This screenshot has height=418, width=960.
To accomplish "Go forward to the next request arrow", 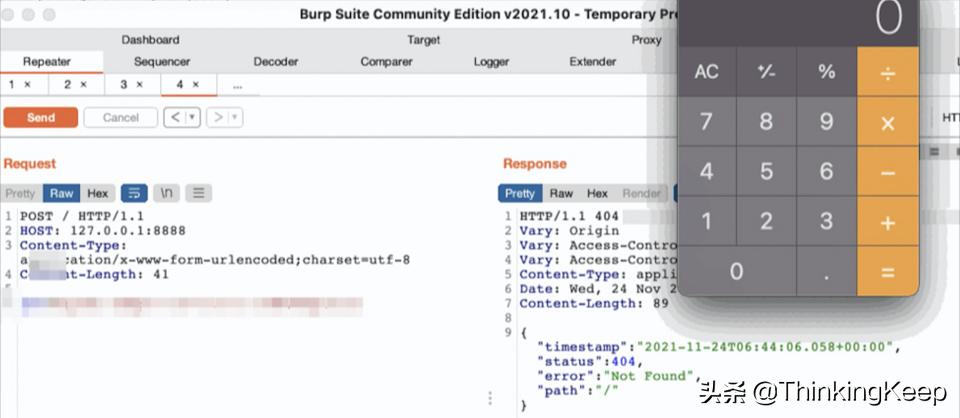I will pos(217,118).
